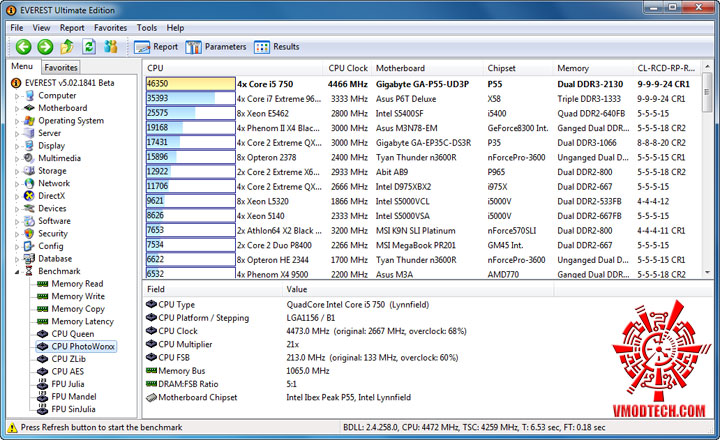Click the Benchmark hourglass icon

click(29, 271)
